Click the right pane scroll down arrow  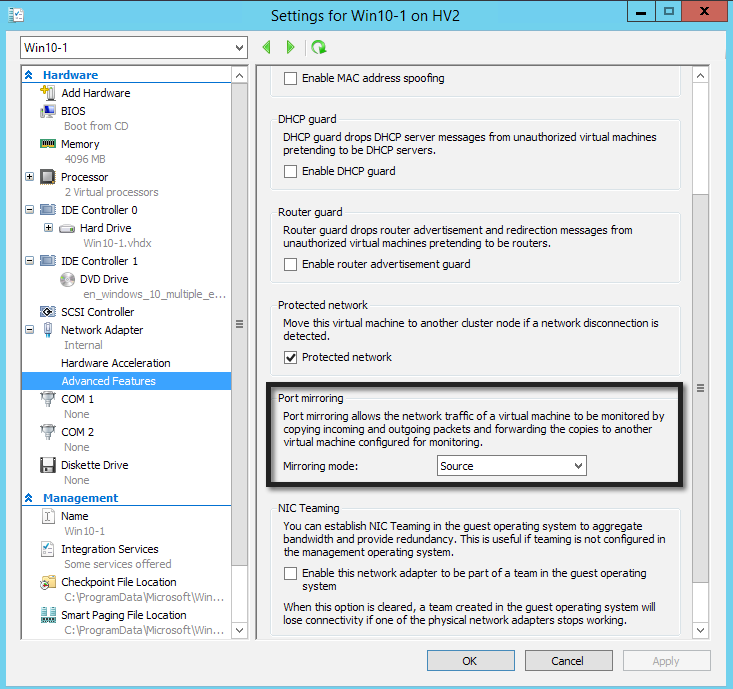tap(700, 630)
